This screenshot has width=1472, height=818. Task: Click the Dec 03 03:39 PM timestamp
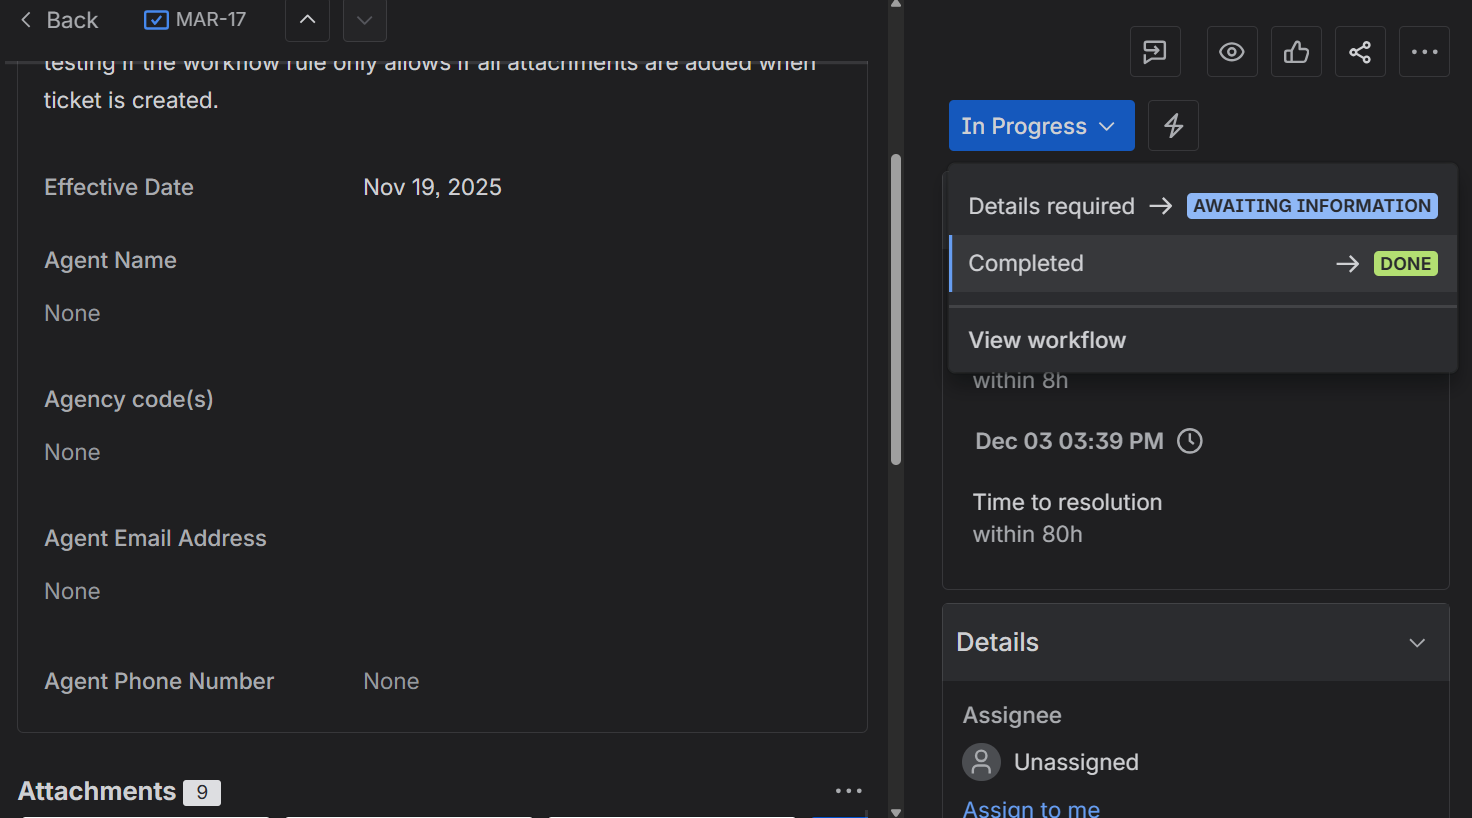coord(1069,441)
